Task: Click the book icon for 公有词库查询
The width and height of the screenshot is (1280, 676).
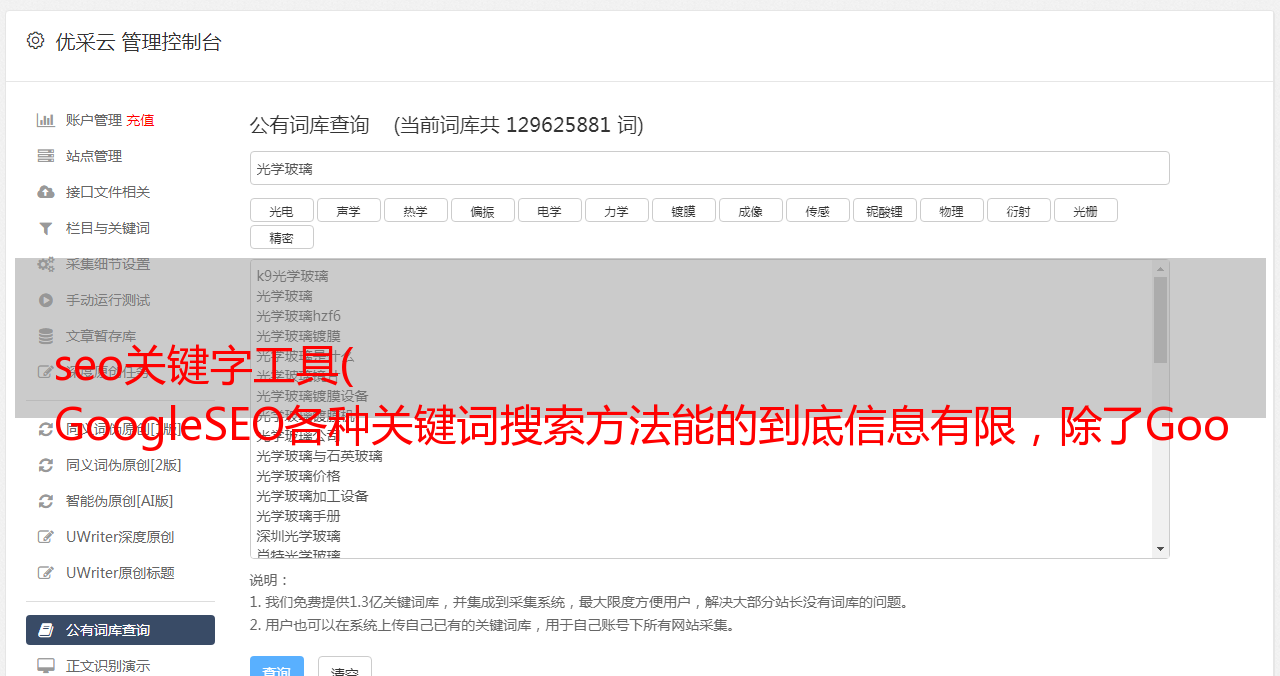Action: (46, 630)
